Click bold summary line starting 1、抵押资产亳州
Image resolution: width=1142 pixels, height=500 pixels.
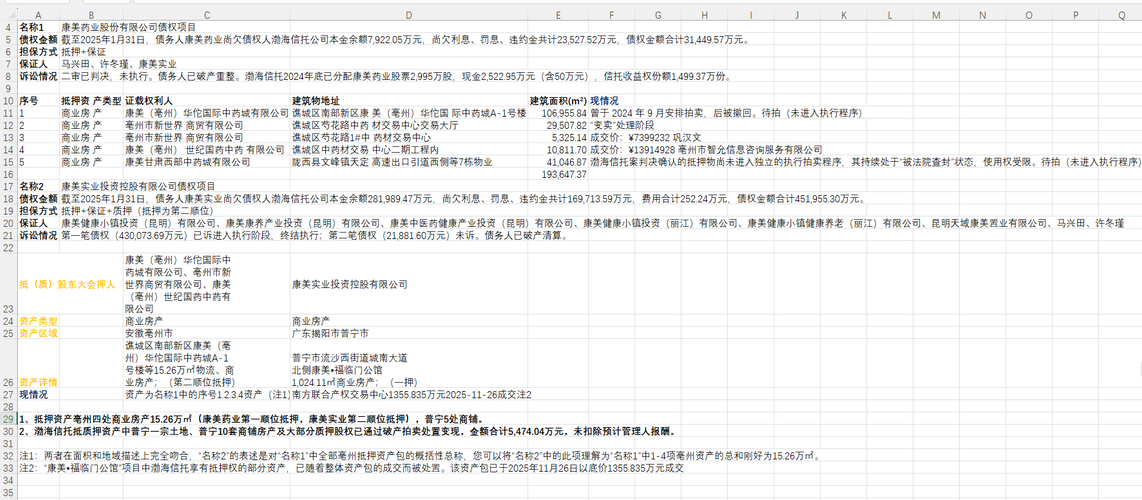click(252, 419)
